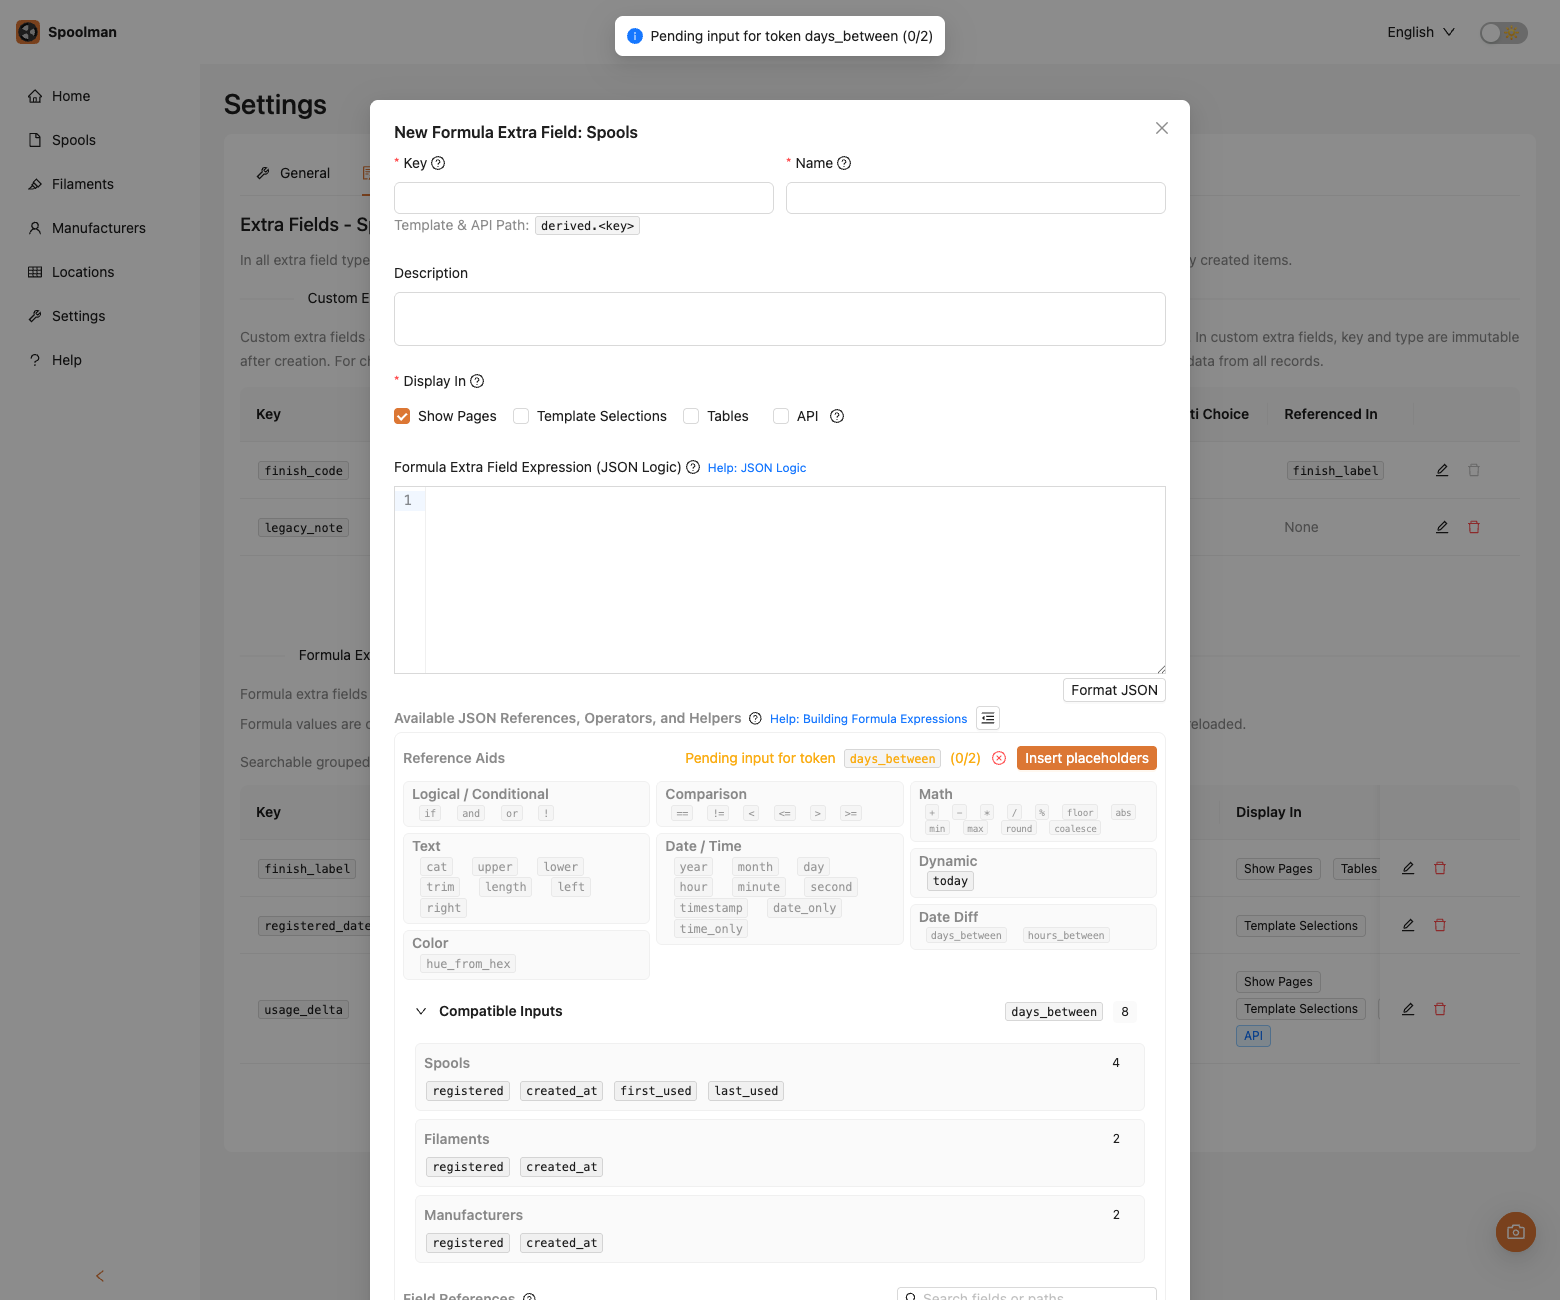Image resolution: width=1560 pixels, height=1300 pixels.
Task: Click the date_only Date / Time token
Action: click(804, 908)
